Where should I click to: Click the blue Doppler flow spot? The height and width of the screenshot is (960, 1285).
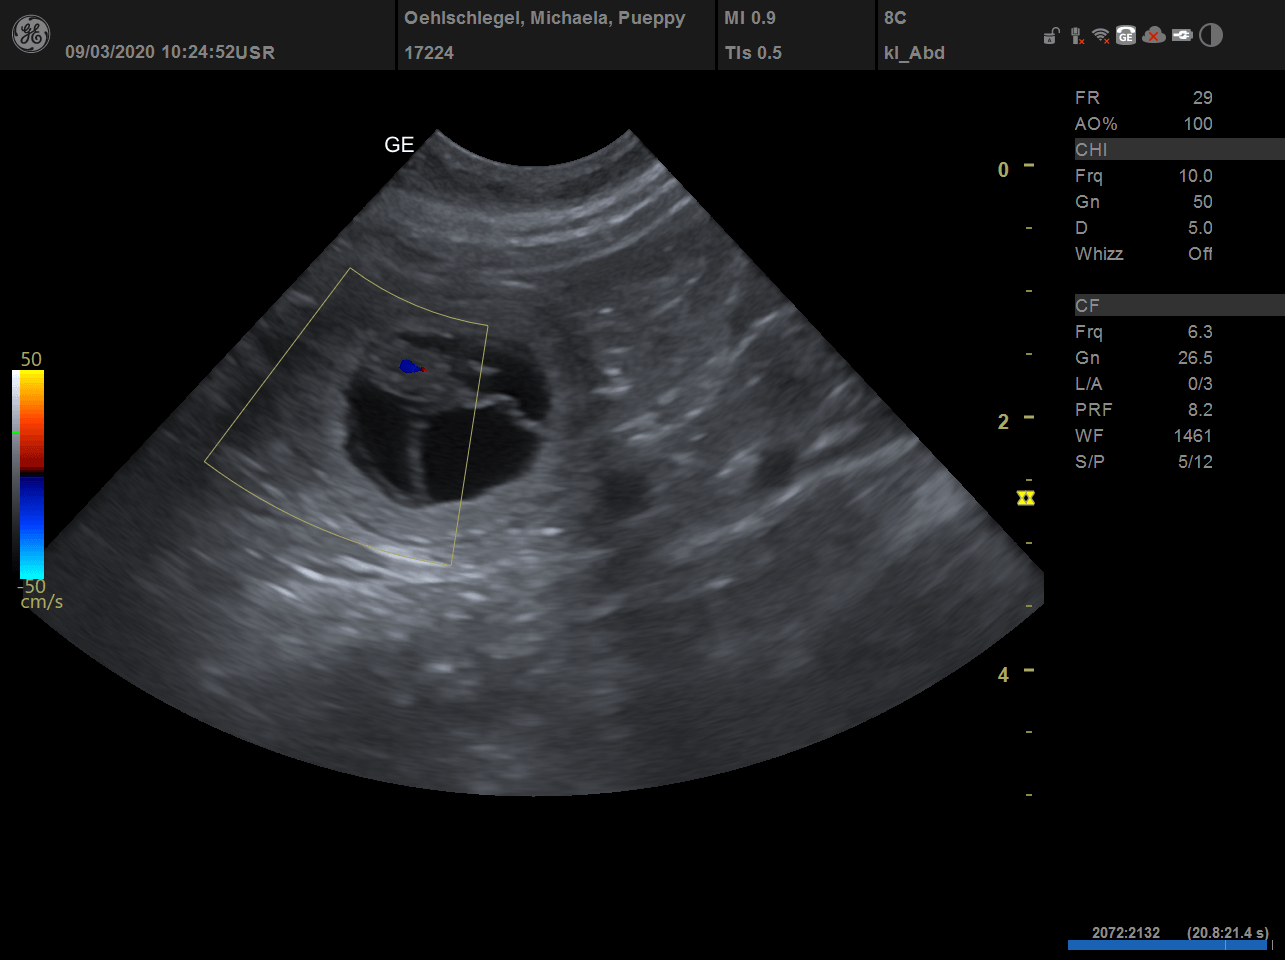[x=408, y=367]
